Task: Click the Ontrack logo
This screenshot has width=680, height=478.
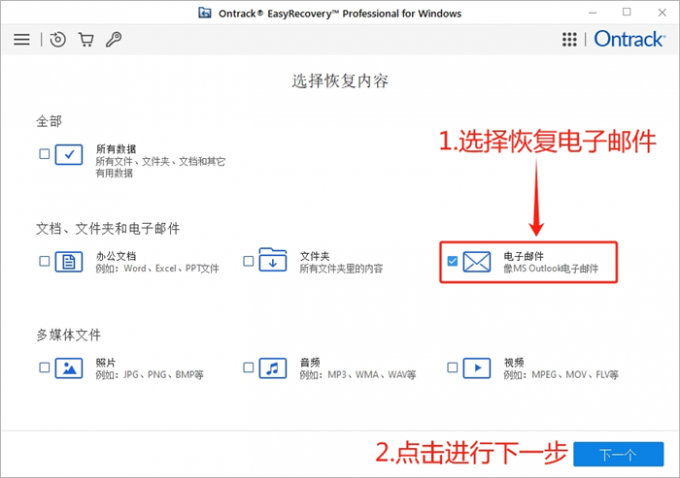Action: (629, 39)
